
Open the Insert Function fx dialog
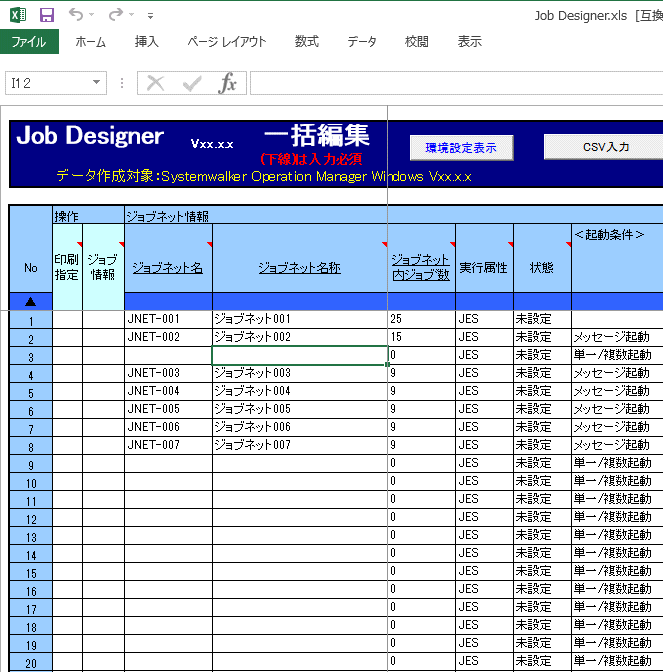coord(228,83)
